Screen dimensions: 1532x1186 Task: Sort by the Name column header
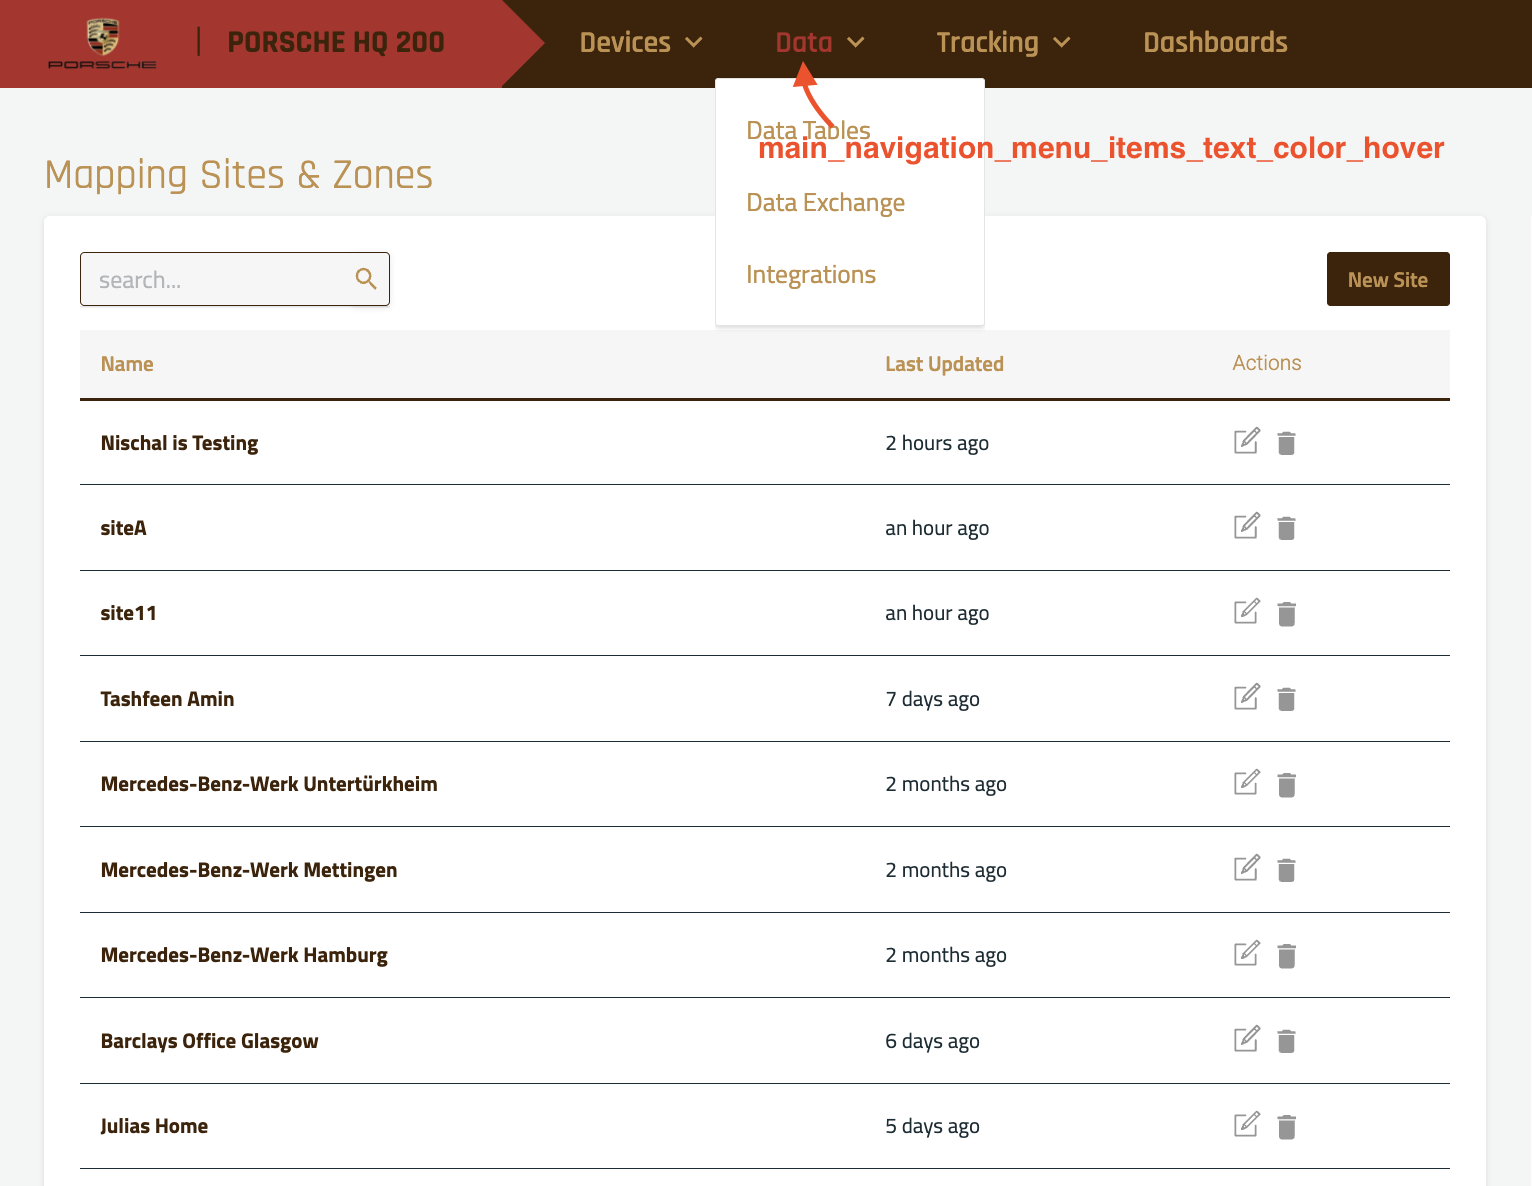click(x=127, y=364)
